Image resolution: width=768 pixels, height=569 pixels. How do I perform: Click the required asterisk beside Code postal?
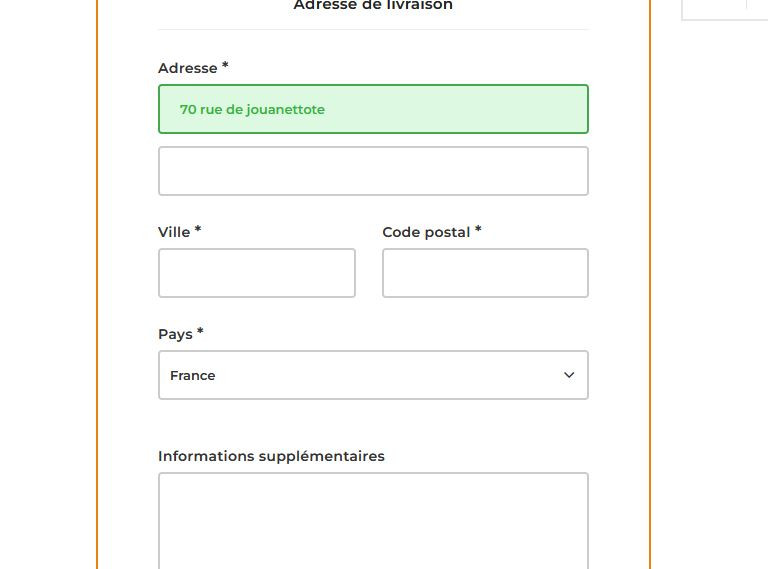tap(478, 230)
